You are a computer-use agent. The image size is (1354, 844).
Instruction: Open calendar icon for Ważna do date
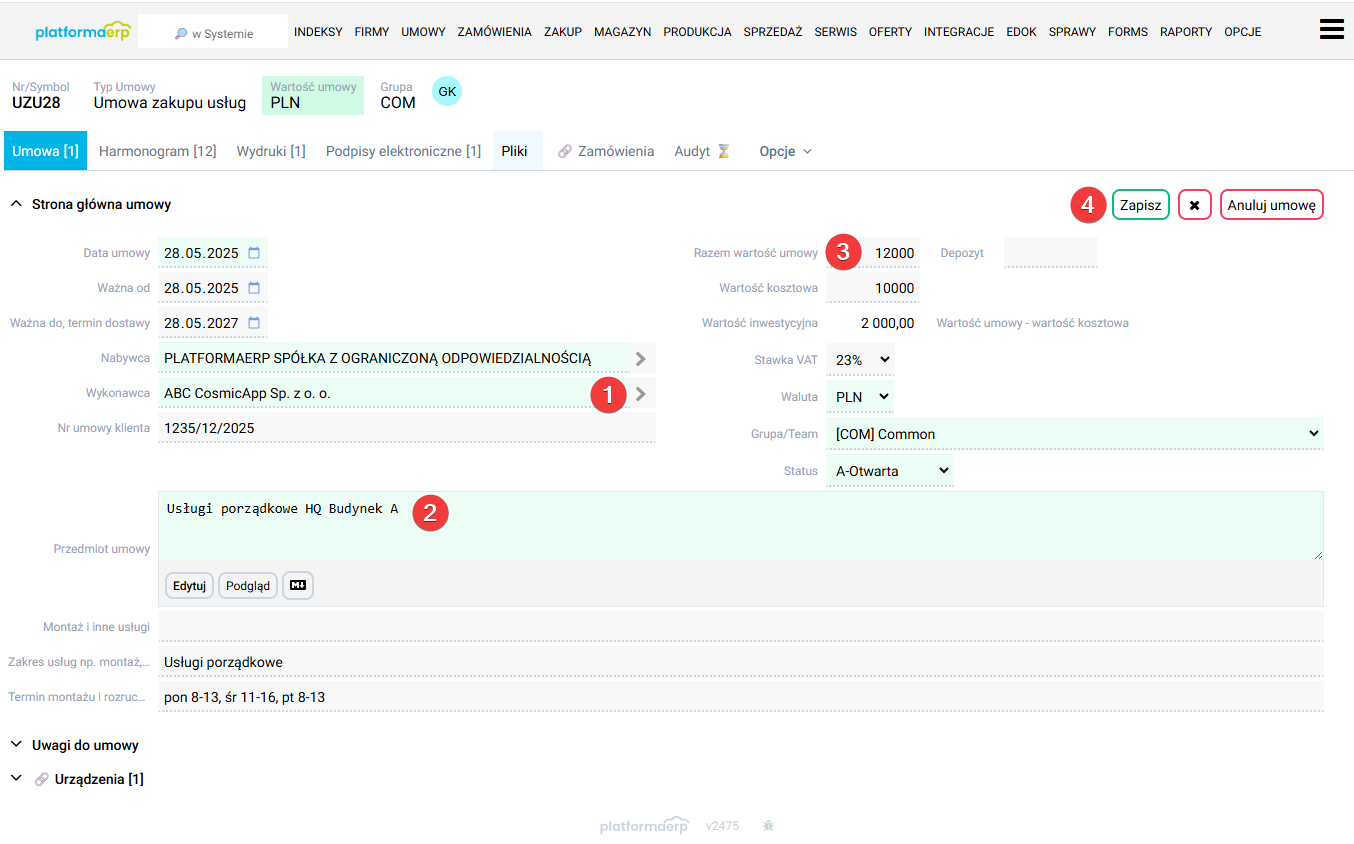pyautogui.click(x=254, y=323)
